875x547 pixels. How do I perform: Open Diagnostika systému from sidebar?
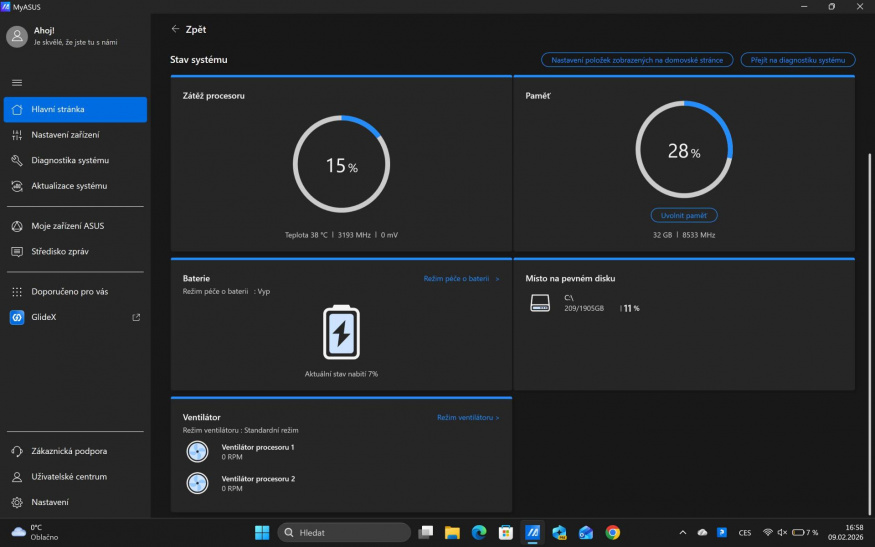pos(70,160)
